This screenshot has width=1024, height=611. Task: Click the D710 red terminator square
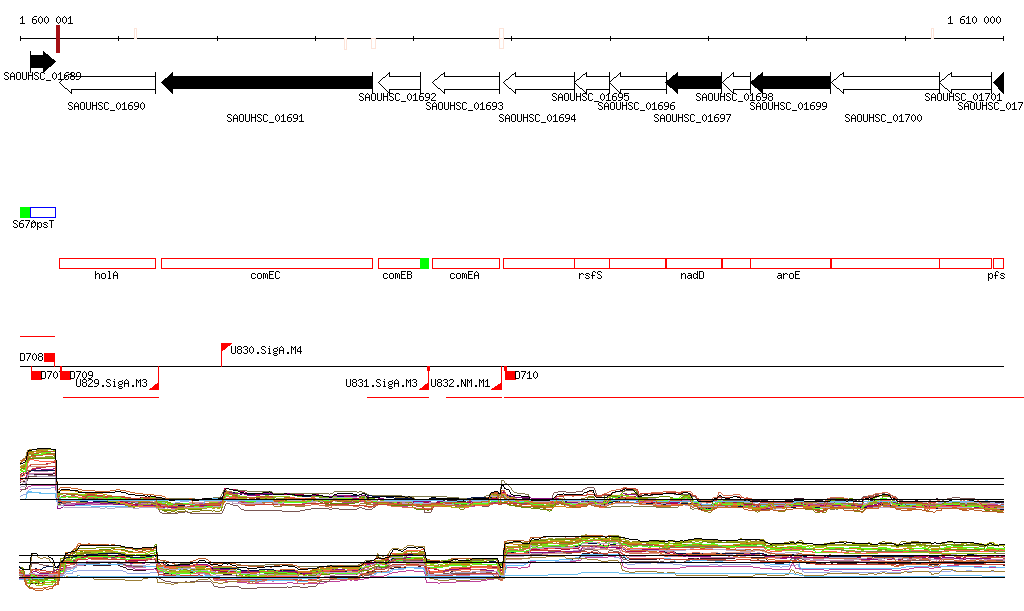tap(509, 375)
